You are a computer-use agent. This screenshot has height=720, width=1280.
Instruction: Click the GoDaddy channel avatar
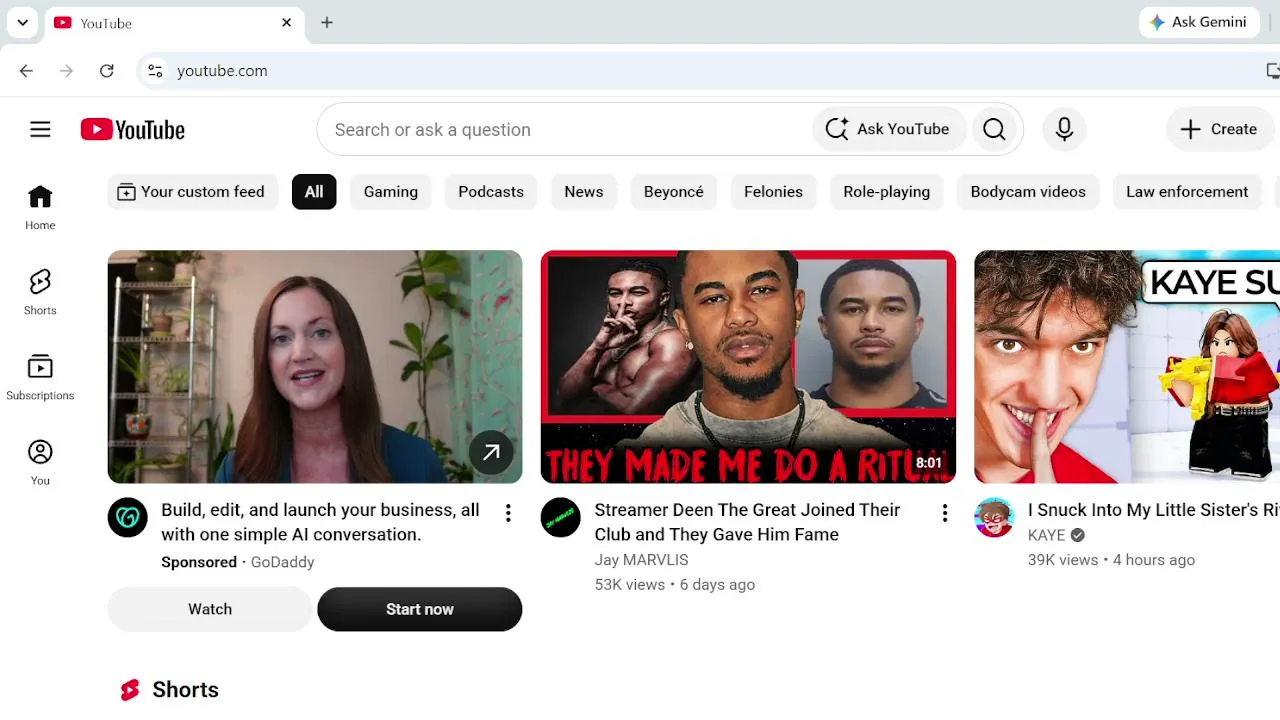coord(128,517)
